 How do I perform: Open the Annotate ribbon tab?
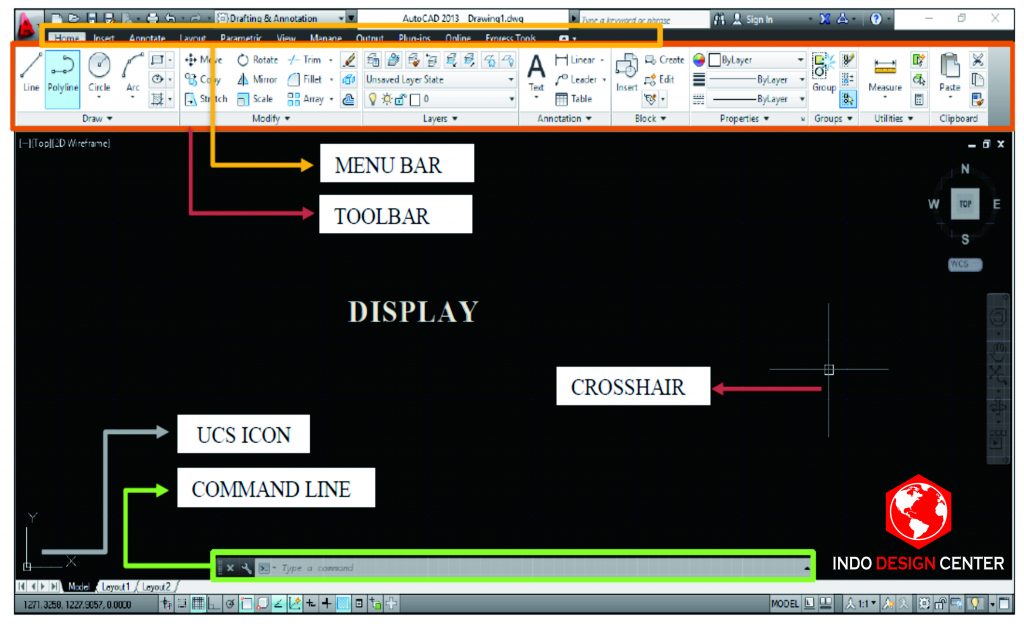147,38
